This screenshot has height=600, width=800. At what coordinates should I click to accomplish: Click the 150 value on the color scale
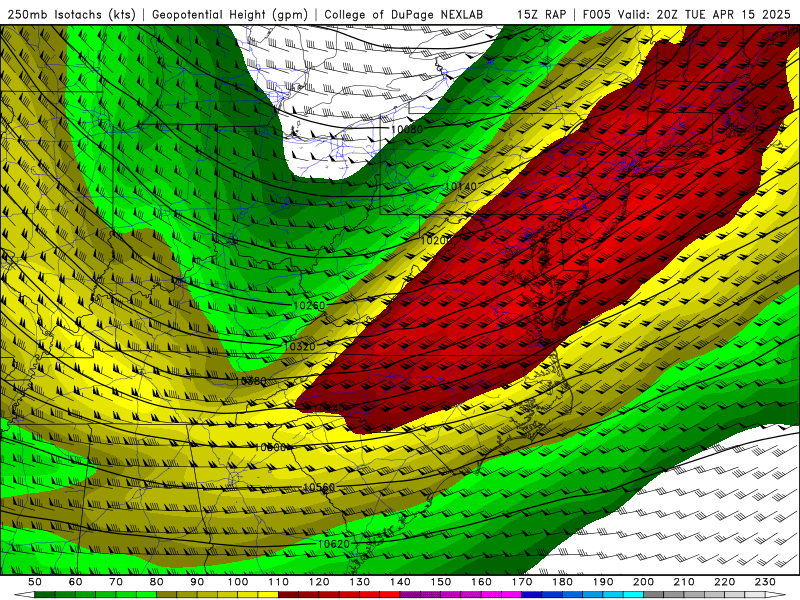tap(440, 582)
